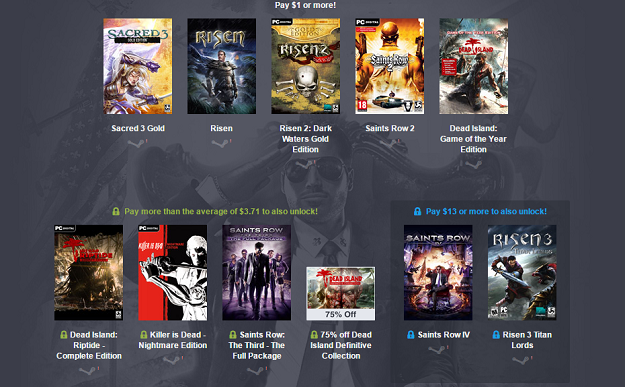This screenshot has height=387, width=625.
Task: Click the Dead Island 75% Off coupon image
Action: click(341, 294)
